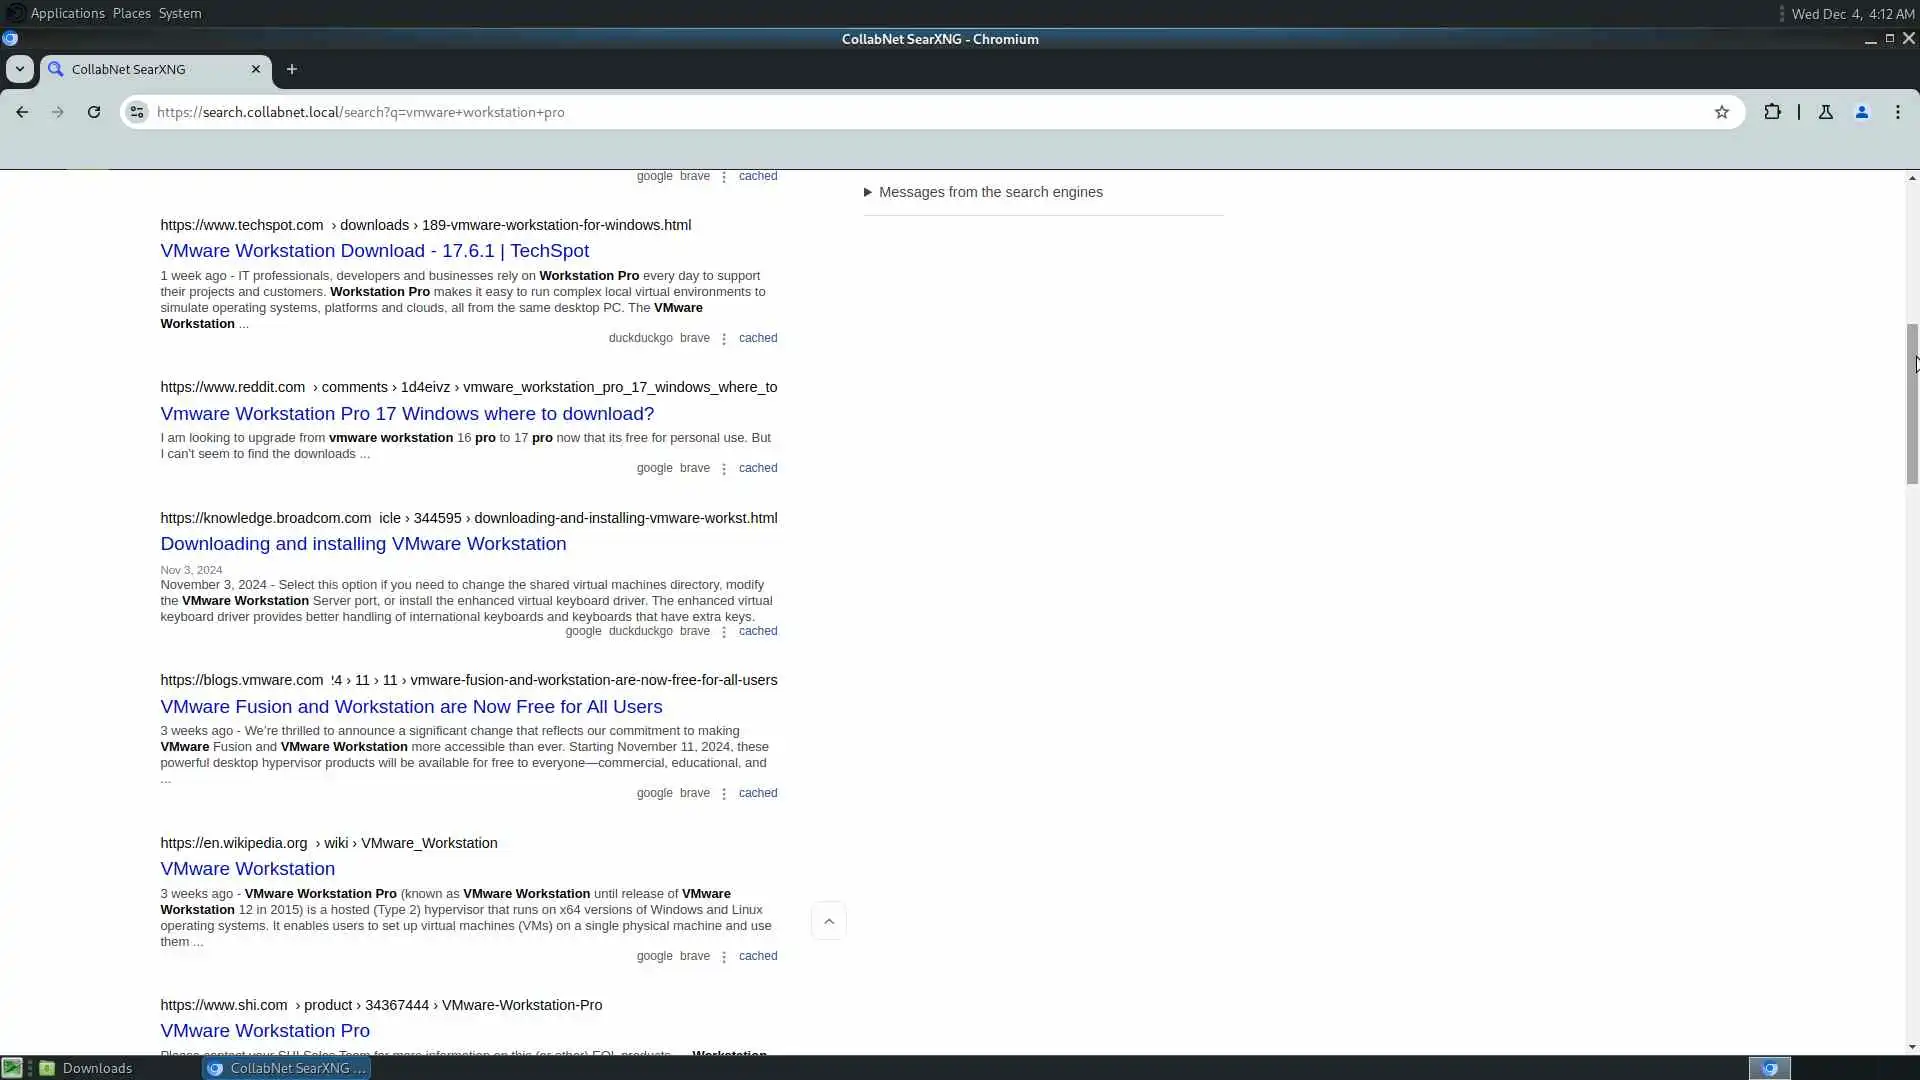Image resolution: width=1920 pixels, height=1080 pixels.
Task: Open more options for Wikipedia result
Action: click(724, 957)
